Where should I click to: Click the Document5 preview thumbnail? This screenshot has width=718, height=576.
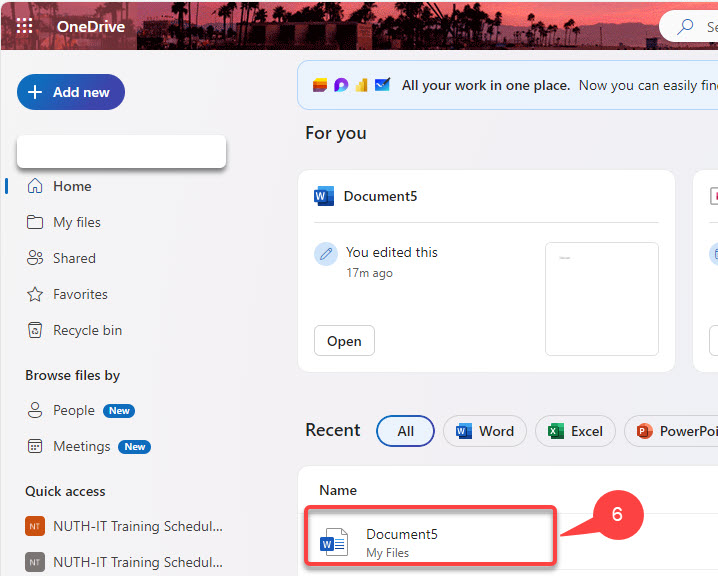pyautogui.click(x=602, y=299)
